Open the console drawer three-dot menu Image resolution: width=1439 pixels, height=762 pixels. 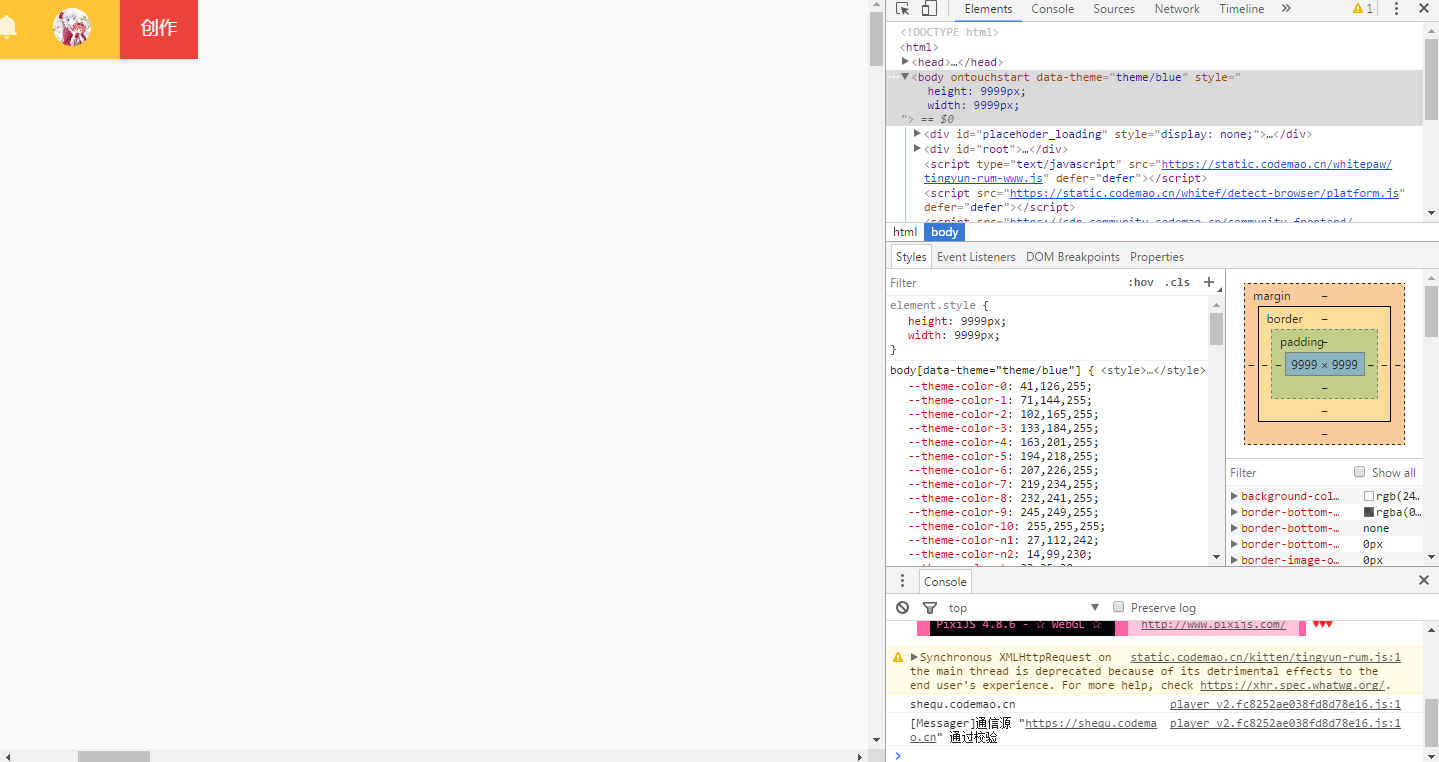(902, 581)
